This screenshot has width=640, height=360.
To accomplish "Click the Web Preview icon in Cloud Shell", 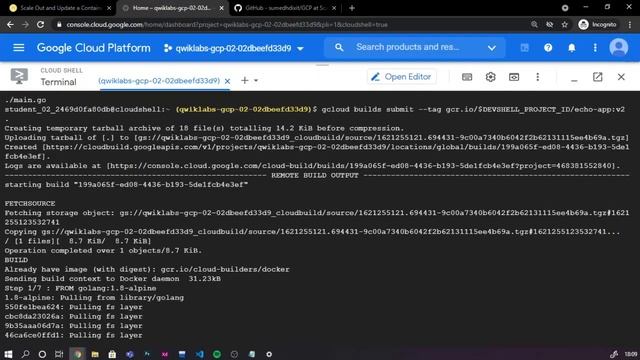I will tap(514, 77).
